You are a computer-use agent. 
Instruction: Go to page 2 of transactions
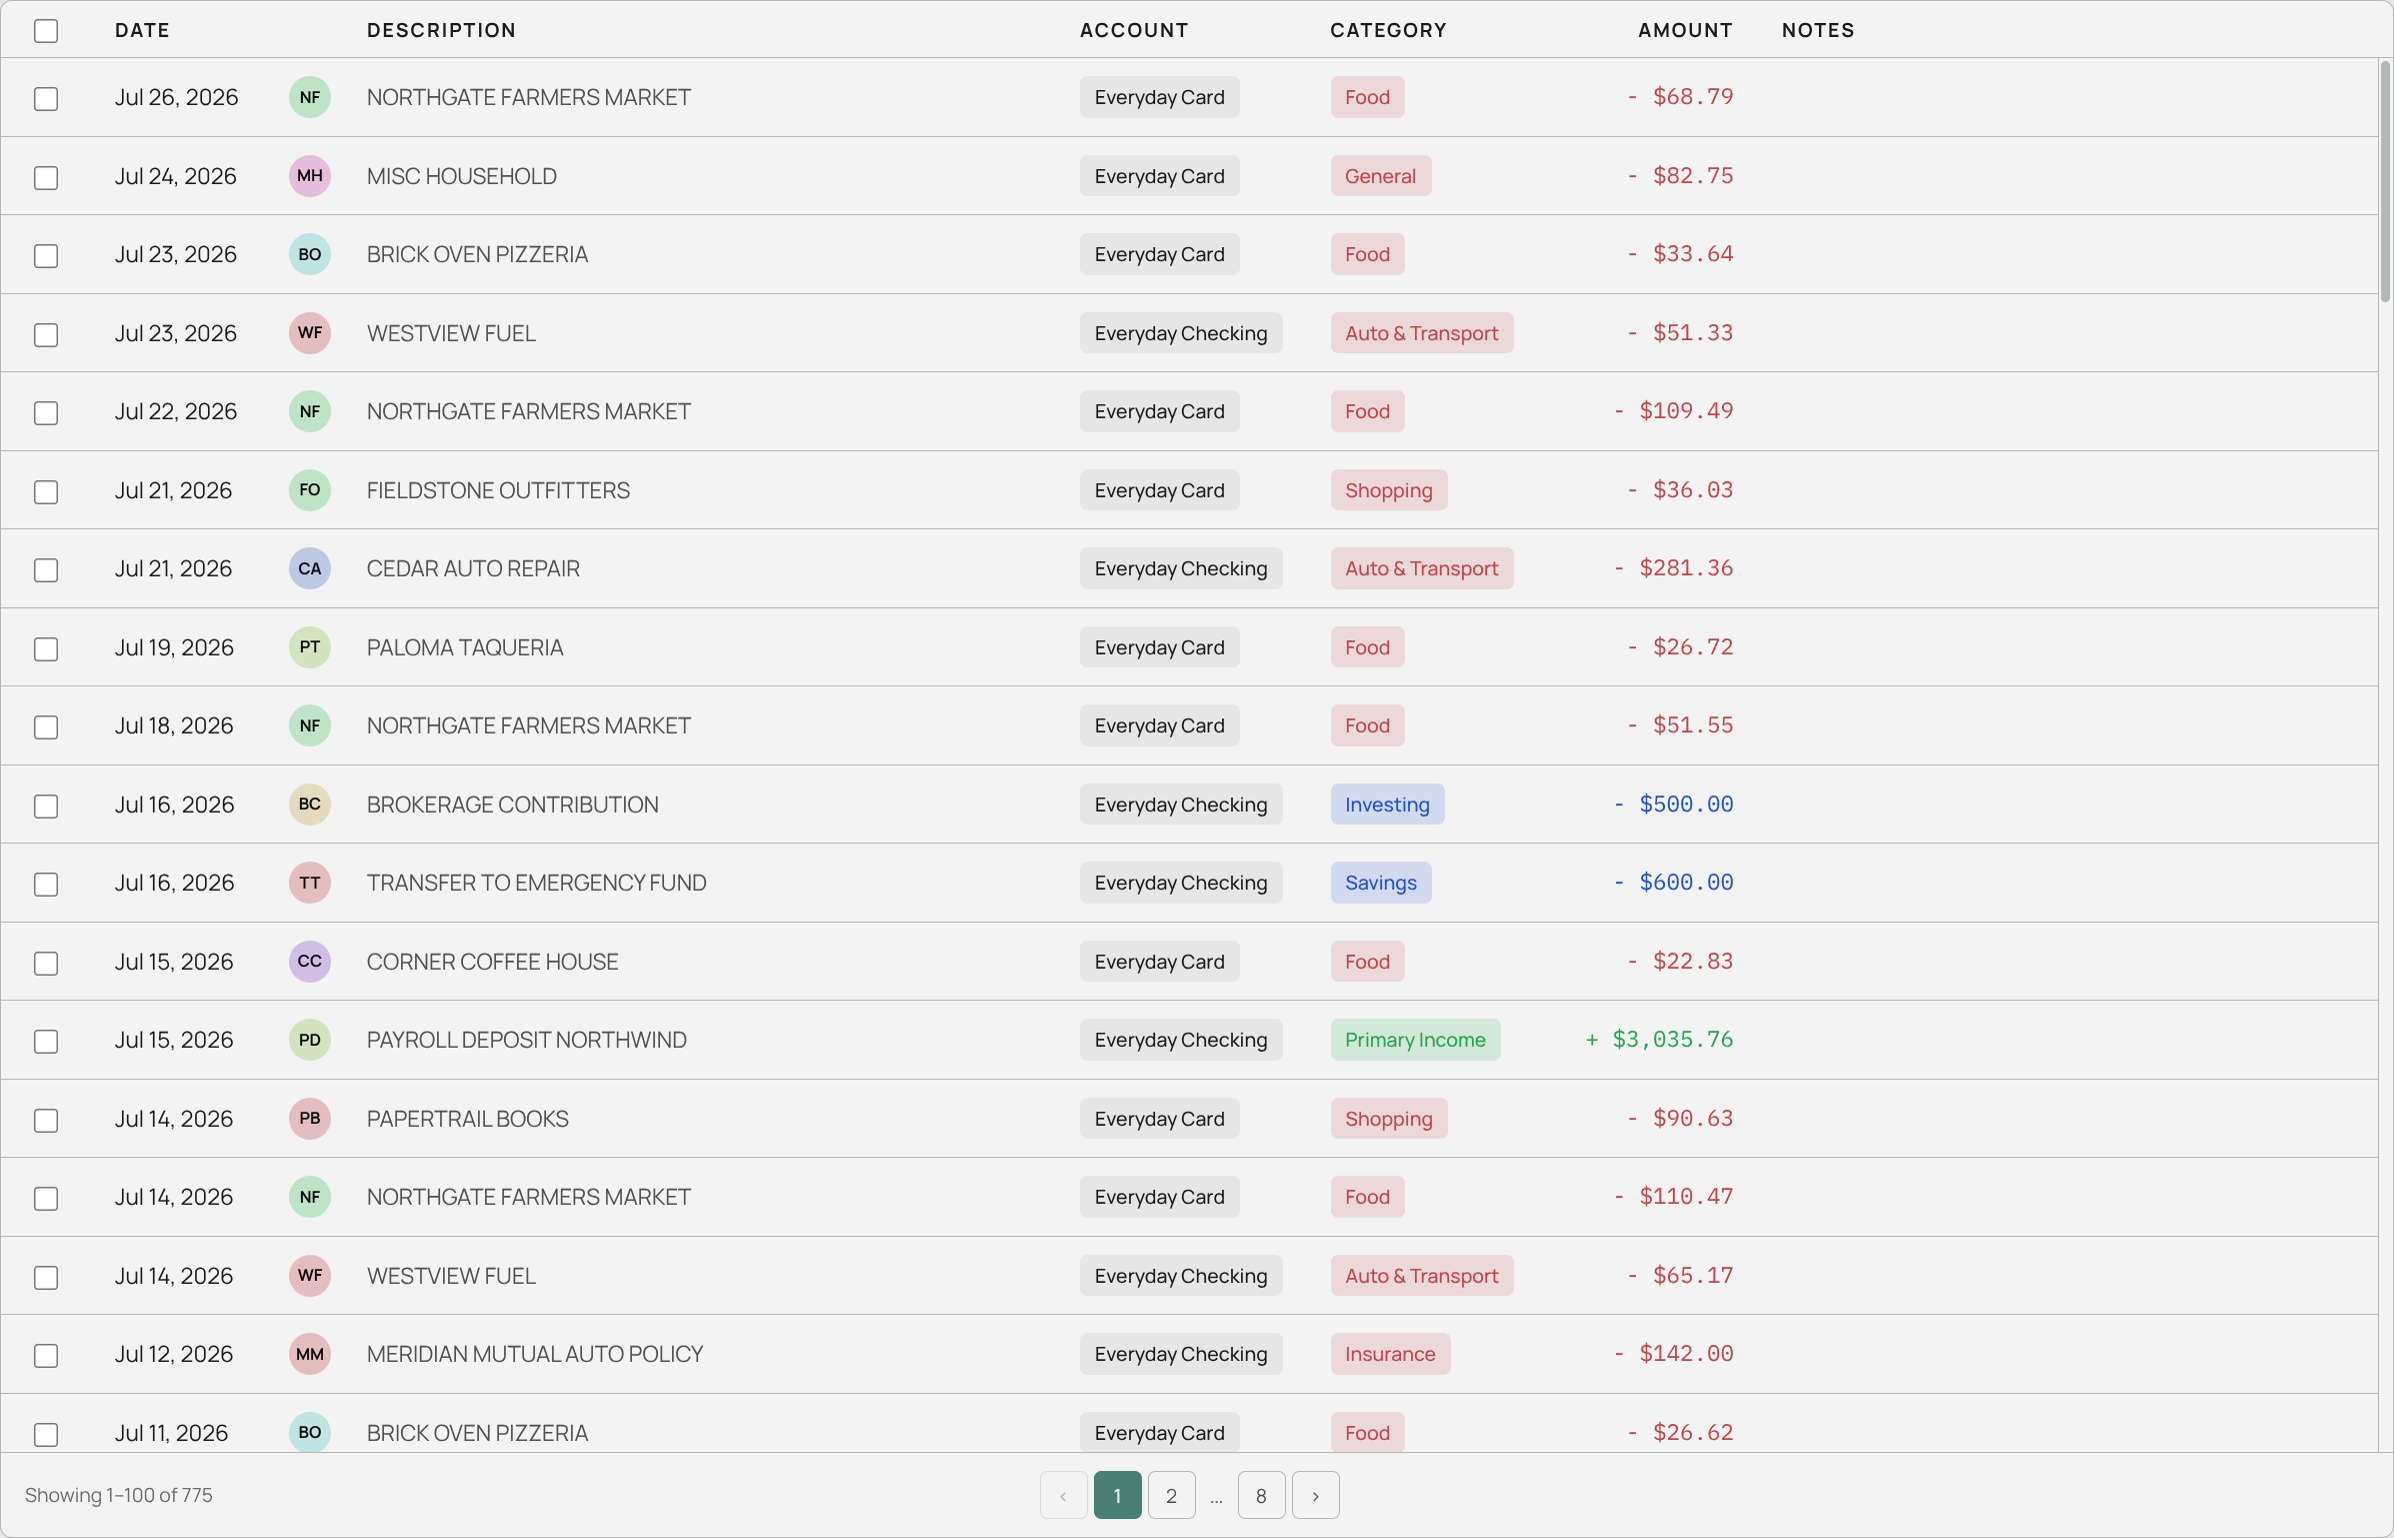click(x=1171, y=1495)
